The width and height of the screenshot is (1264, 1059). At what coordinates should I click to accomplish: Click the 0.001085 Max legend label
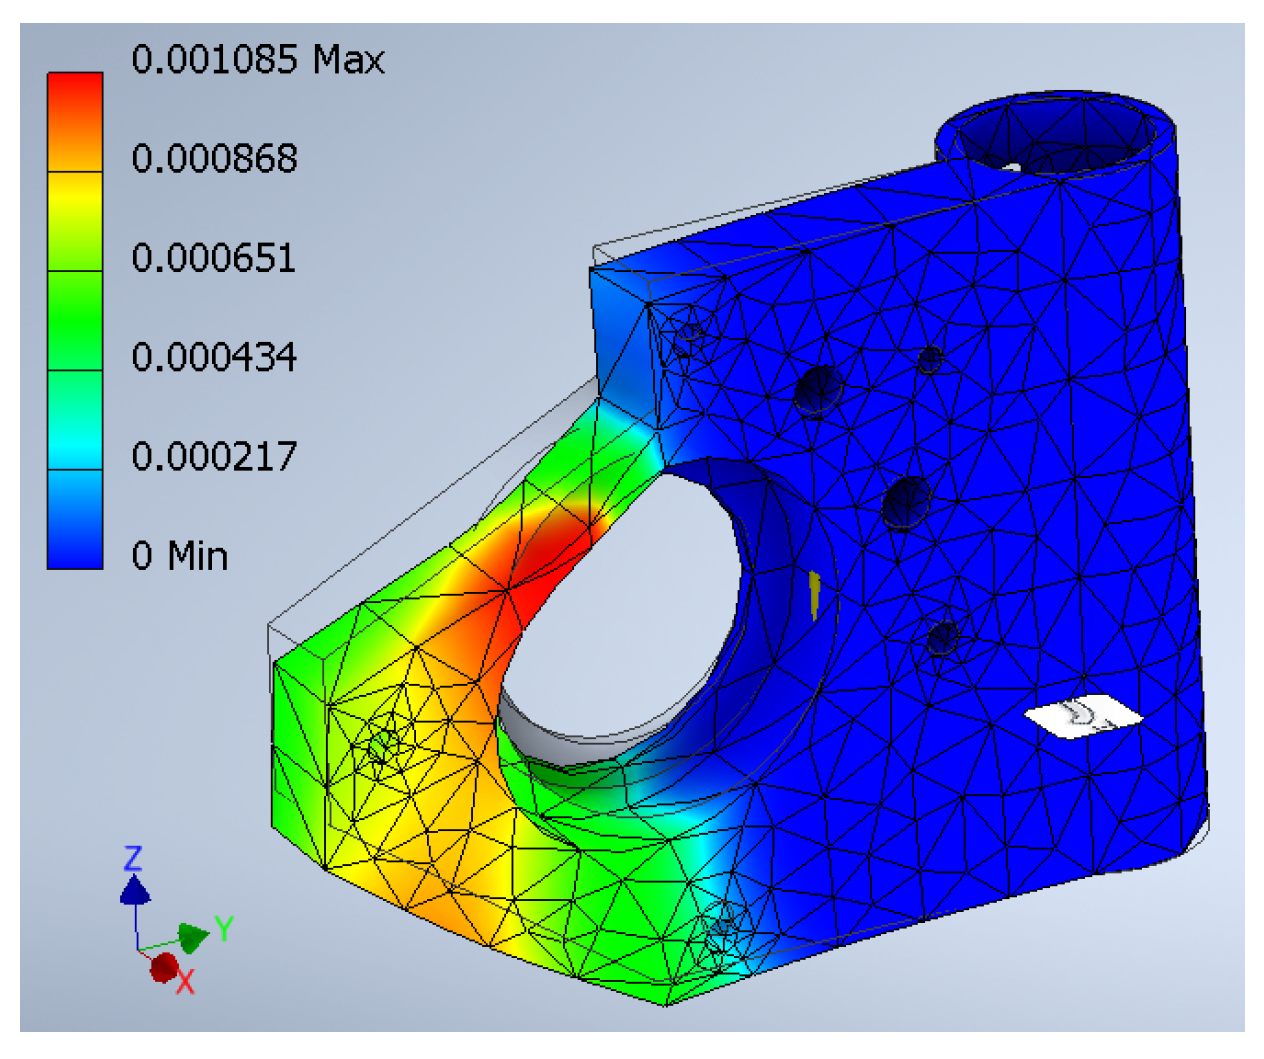click(x=258, y=60)
